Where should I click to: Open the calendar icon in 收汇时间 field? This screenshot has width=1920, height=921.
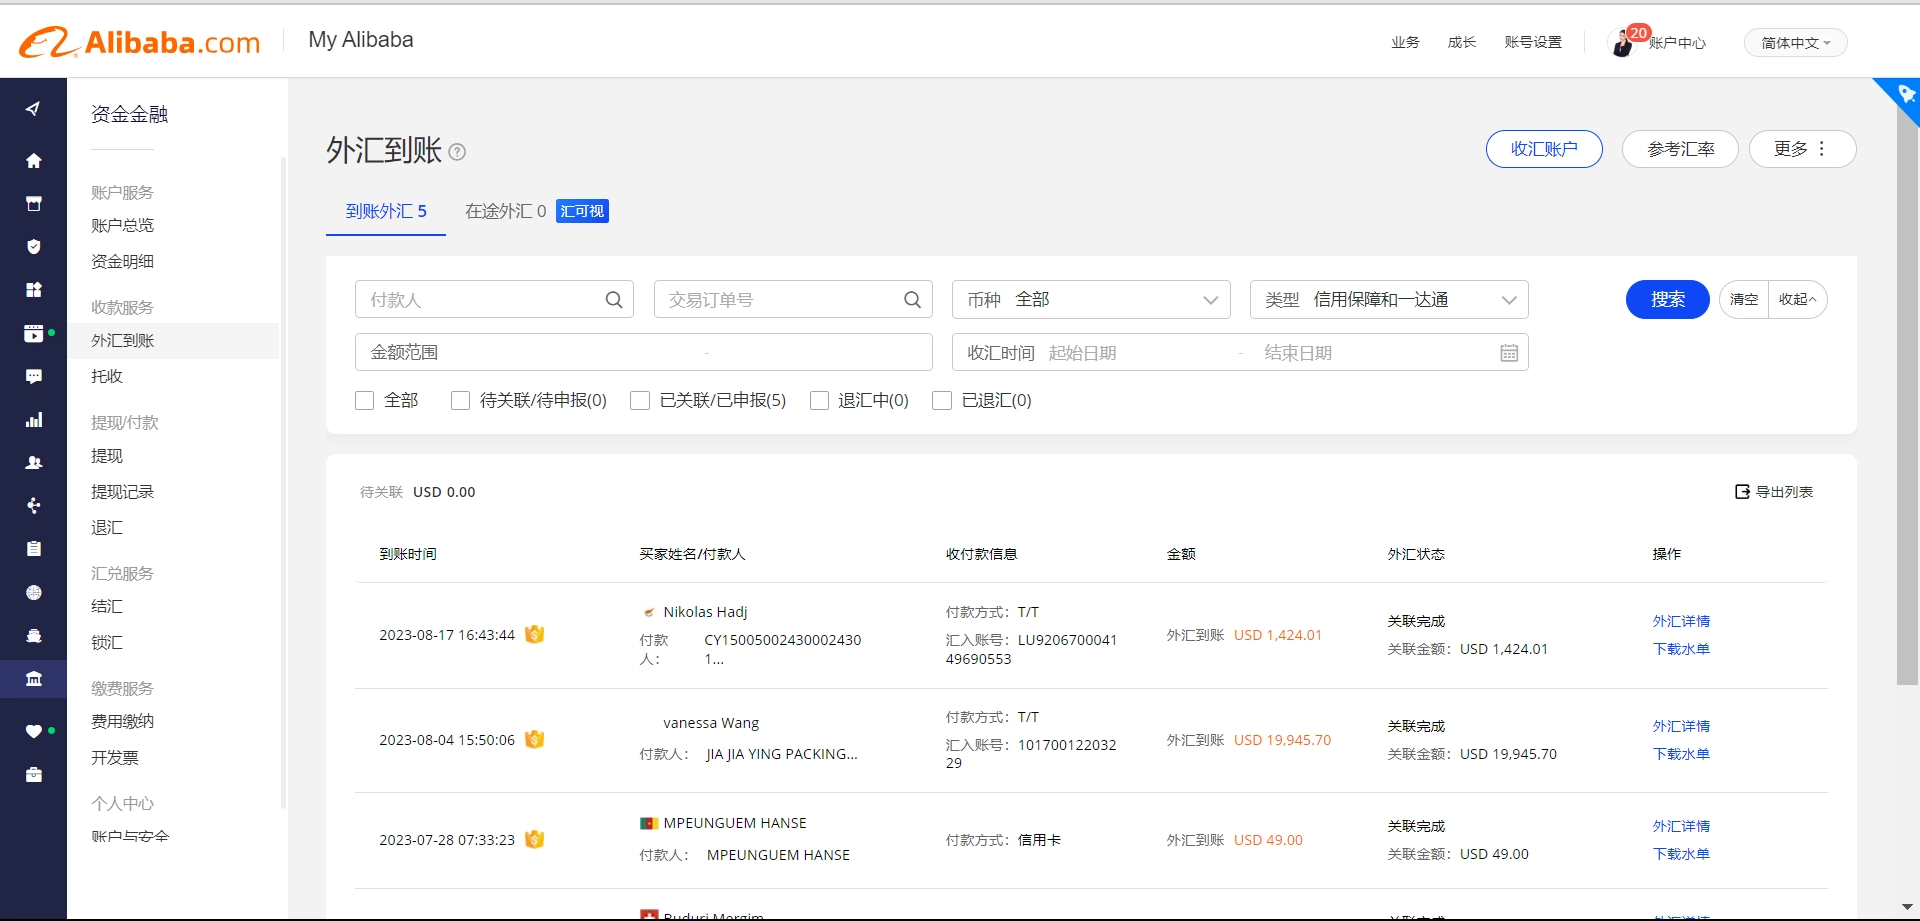click(x=1509, y=353)
